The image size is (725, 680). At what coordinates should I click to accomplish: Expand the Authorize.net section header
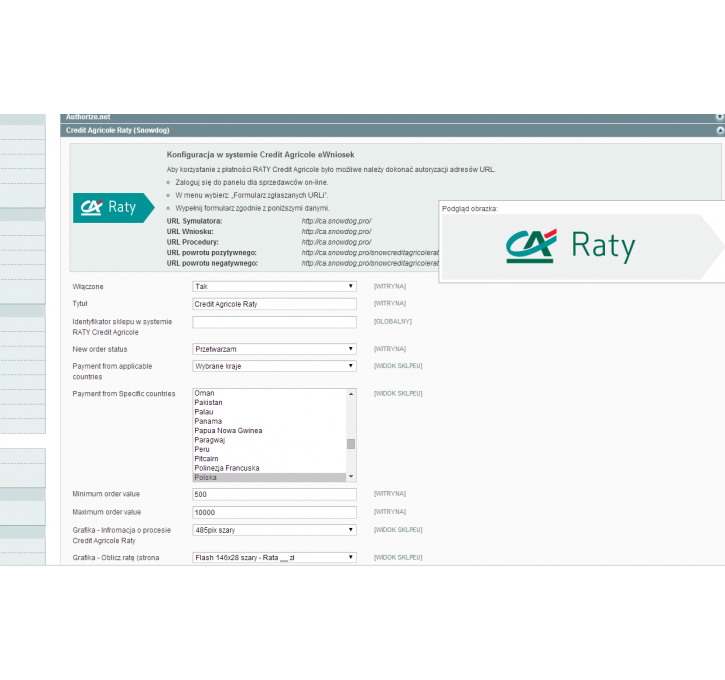392,118
